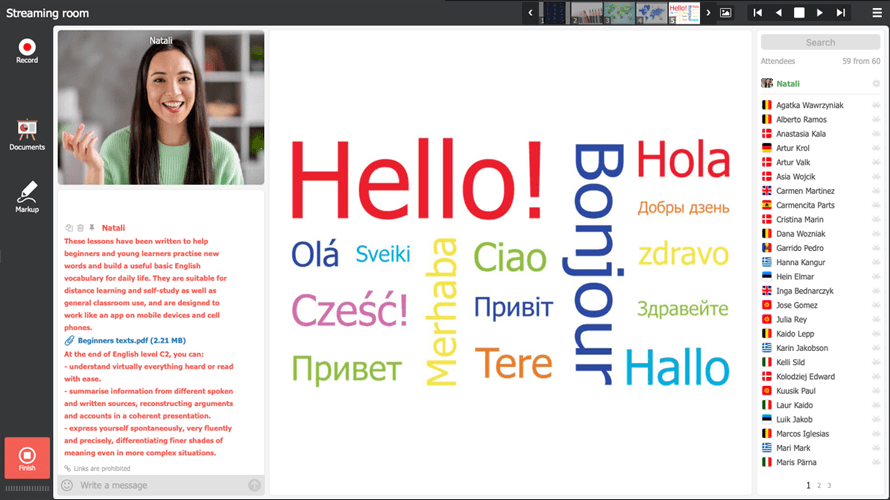Screen dimensions: 890x500
Task: Open slide thumbnail 4 with blue map
Action: (x=651, y=12)
